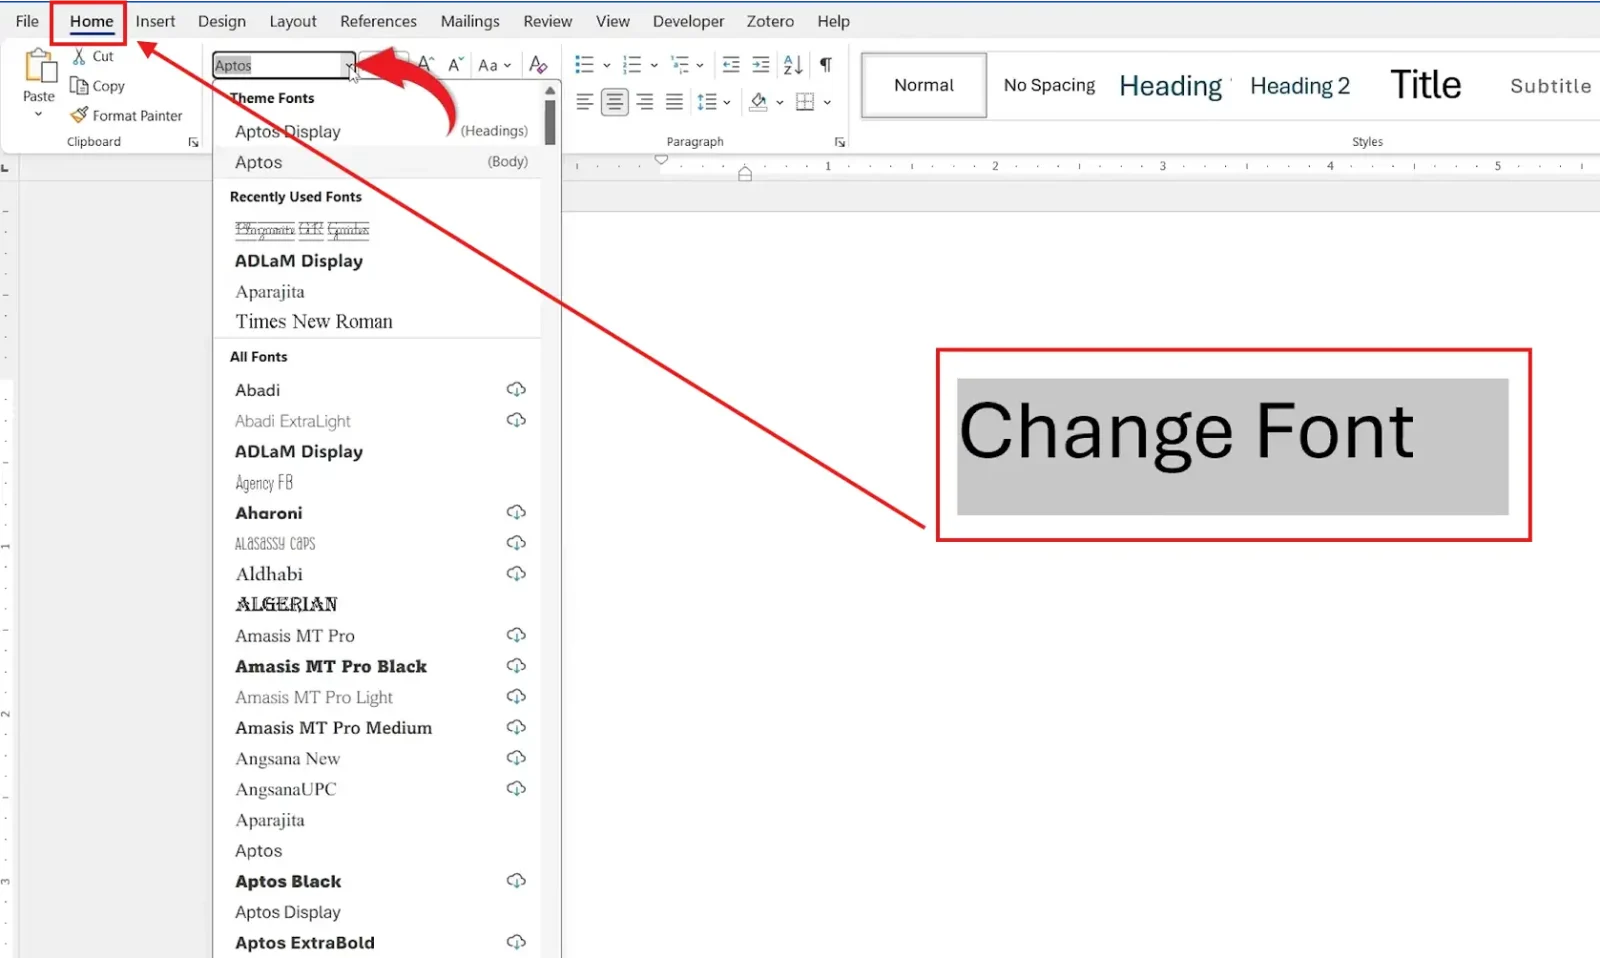Apply the Title style
This screenshot has height=958, width=1600.
point(1426,85)
